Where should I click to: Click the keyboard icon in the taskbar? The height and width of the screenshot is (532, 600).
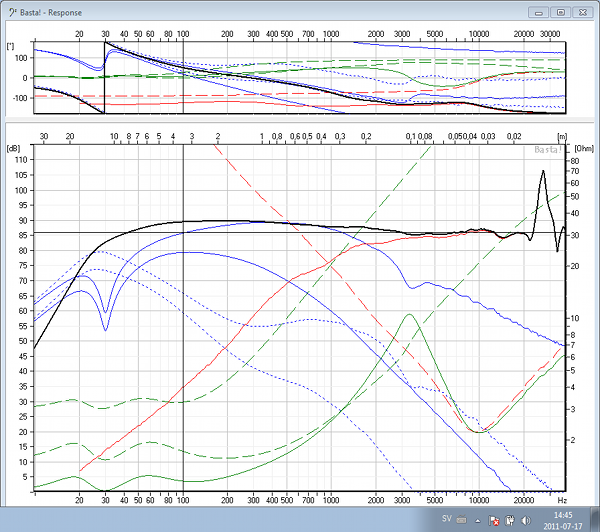463,521
